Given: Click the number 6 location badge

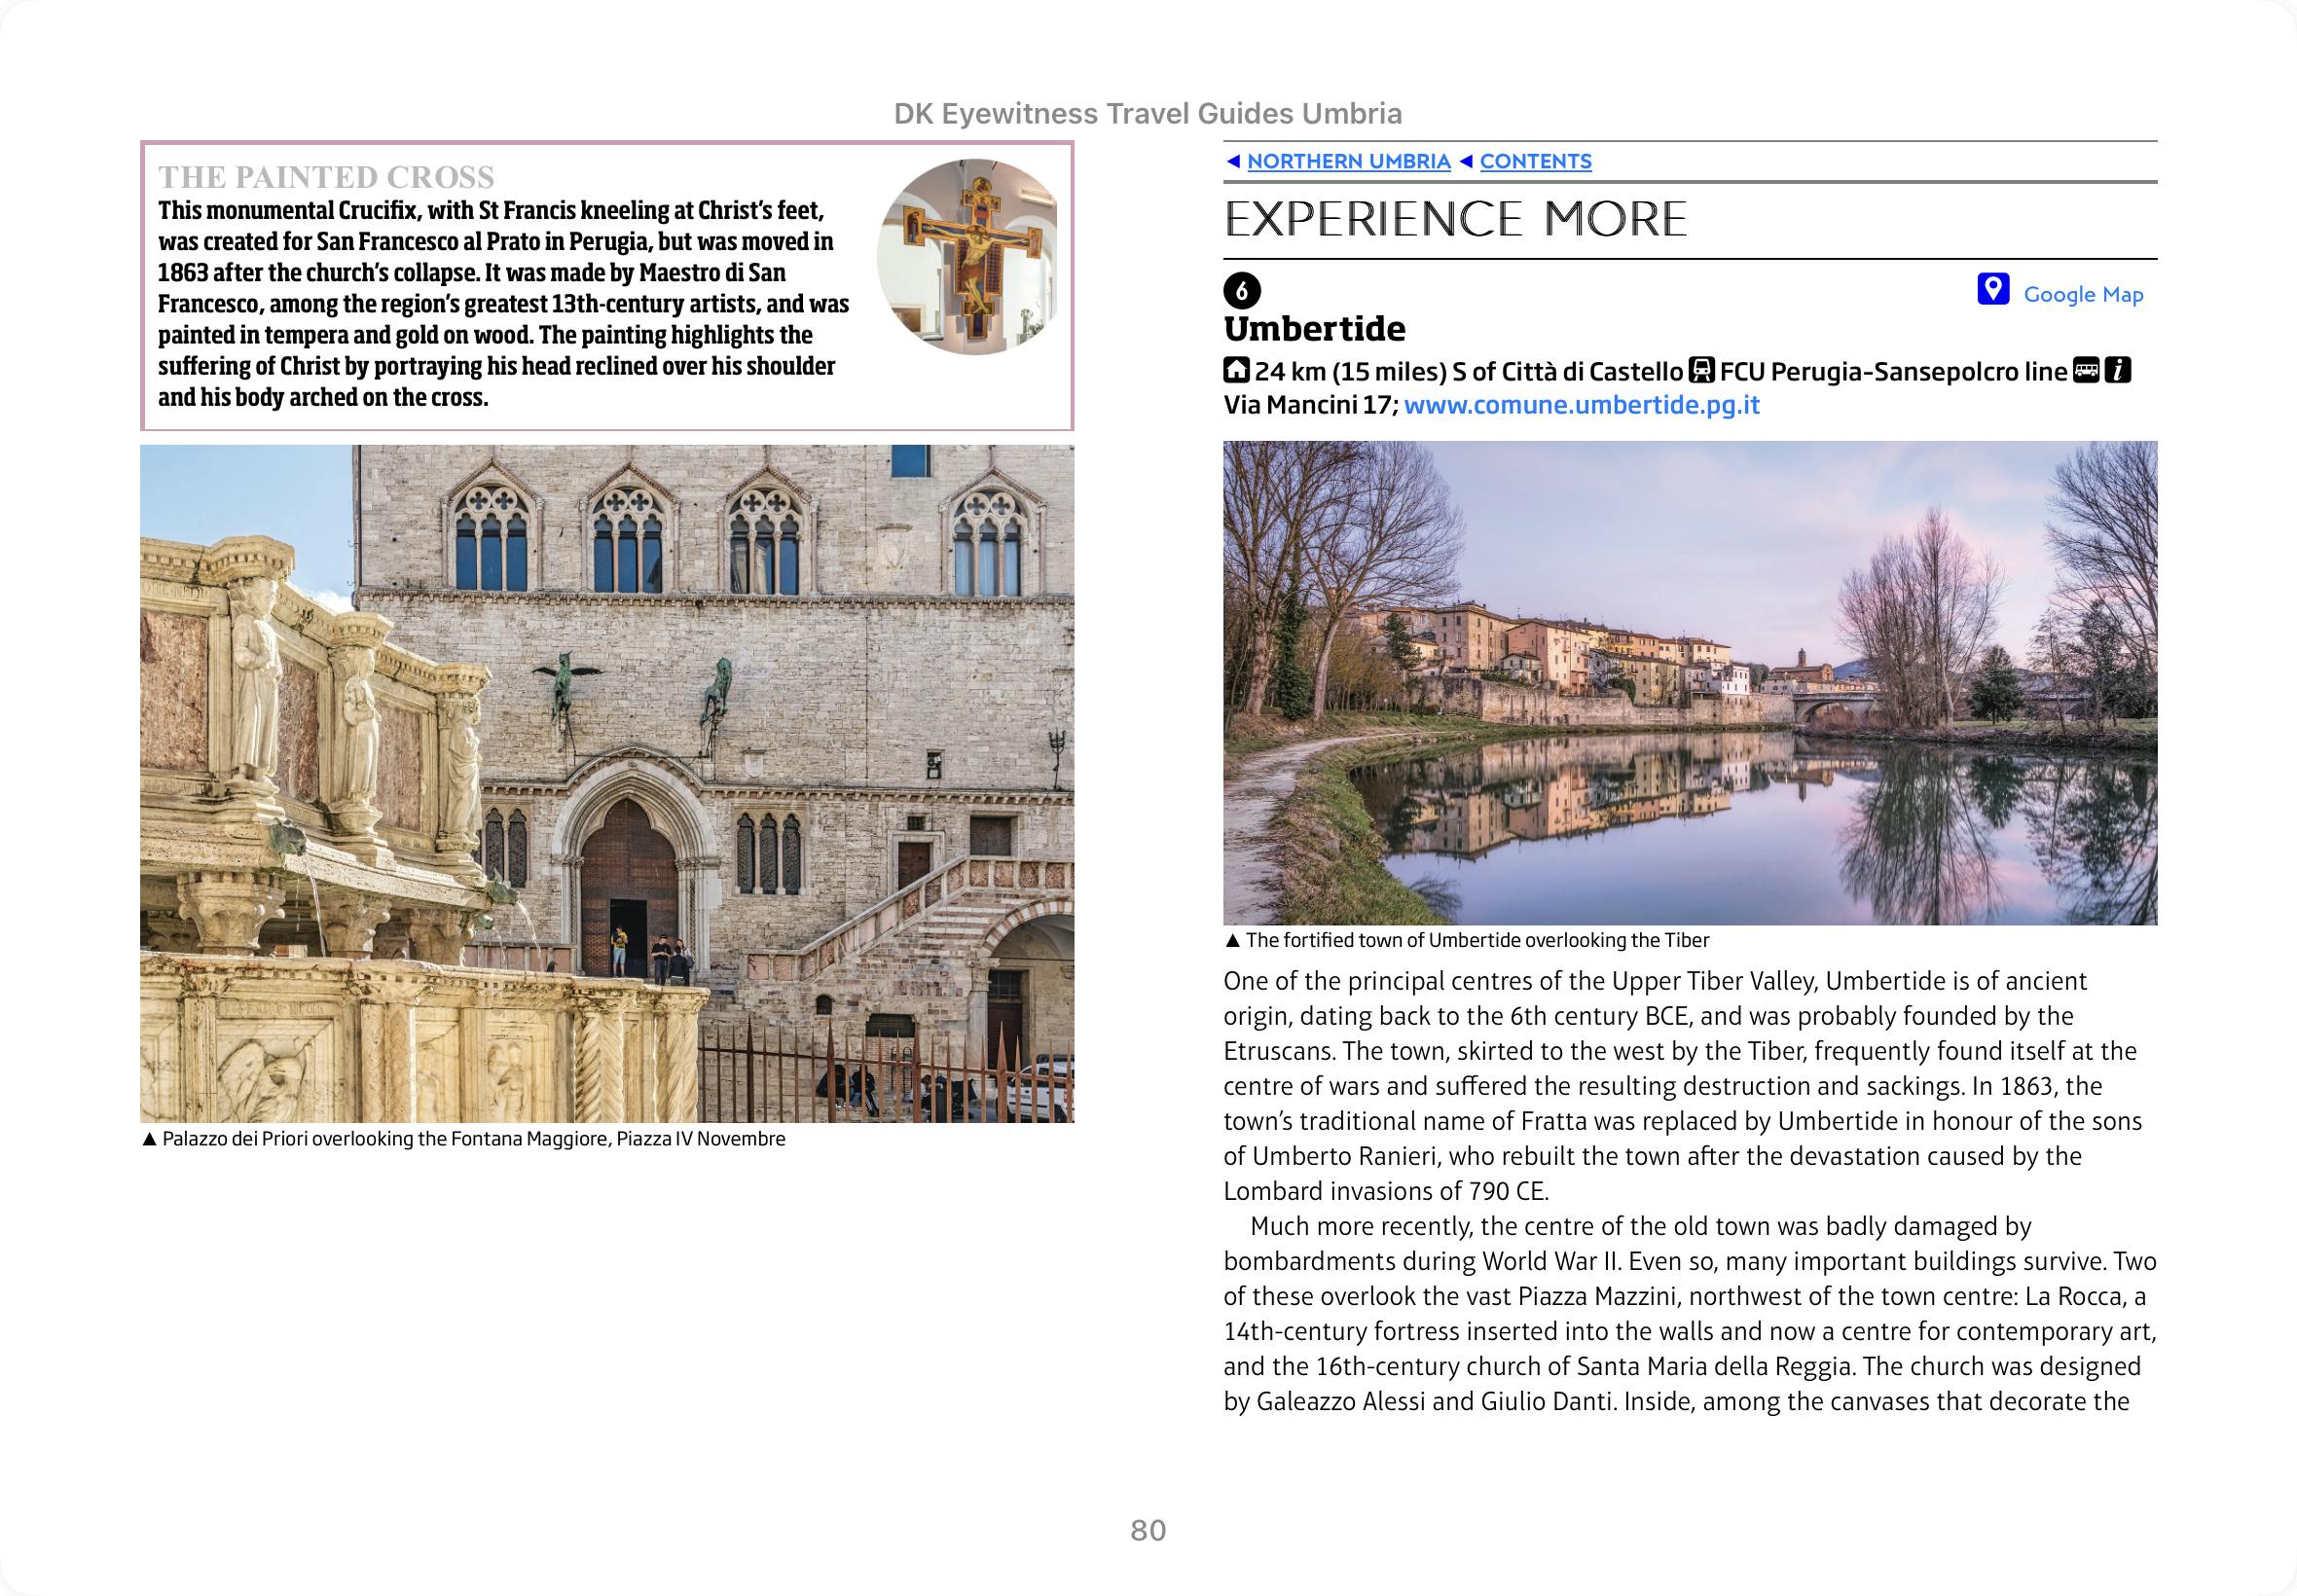Looking at the screenshot, I should [1241, 291].
